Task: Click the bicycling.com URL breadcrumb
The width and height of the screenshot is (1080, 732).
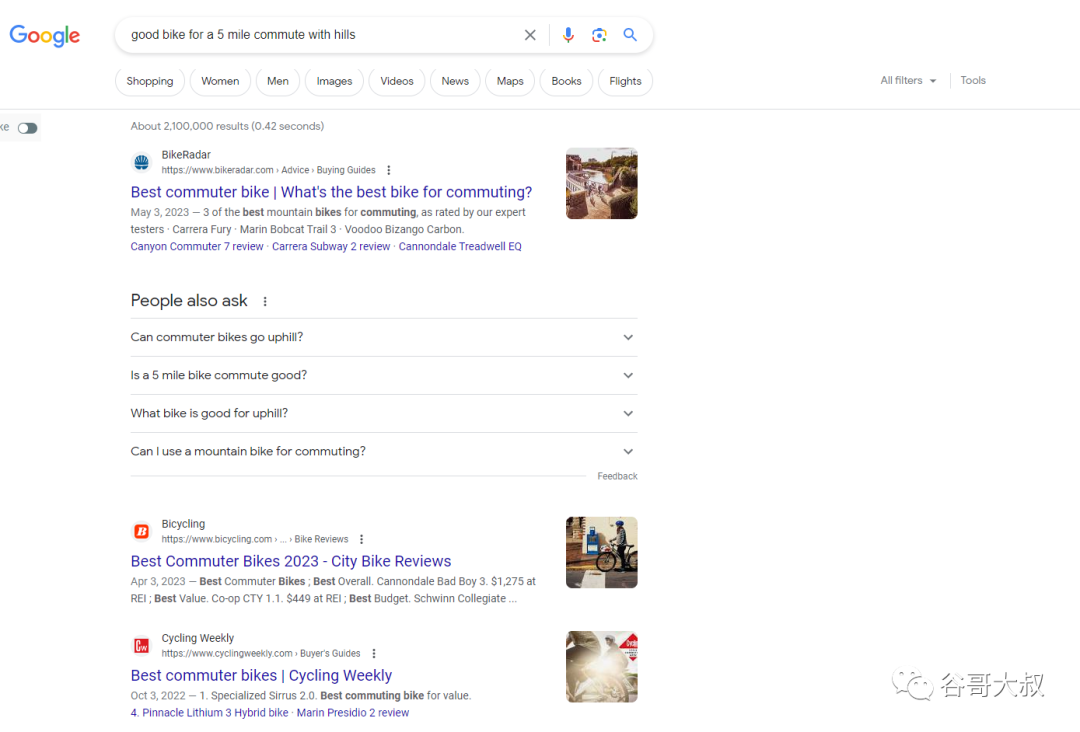Action: pyautogui.click(x=255, y=539)
